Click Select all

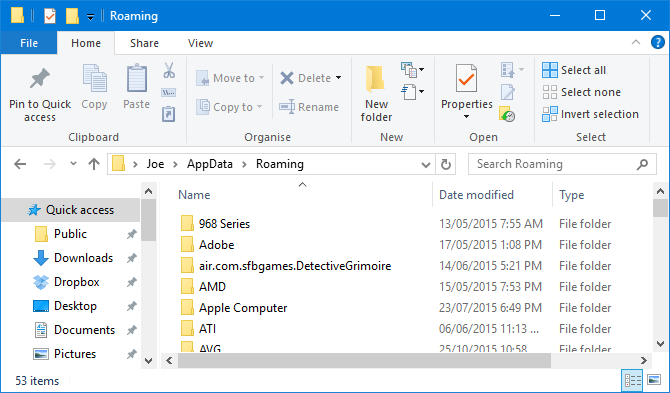pyautogui.click(x=574, y=70)
